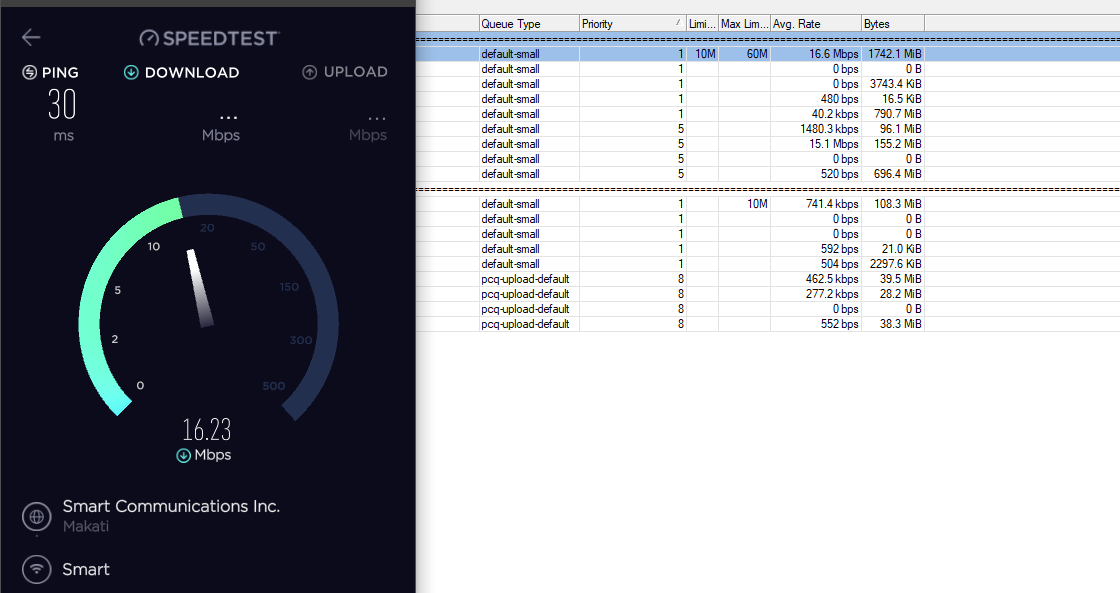The width and height of the screenshot is (1120, 593).
Task: Click the 60M max limit cell
Action: coord(744,54)
